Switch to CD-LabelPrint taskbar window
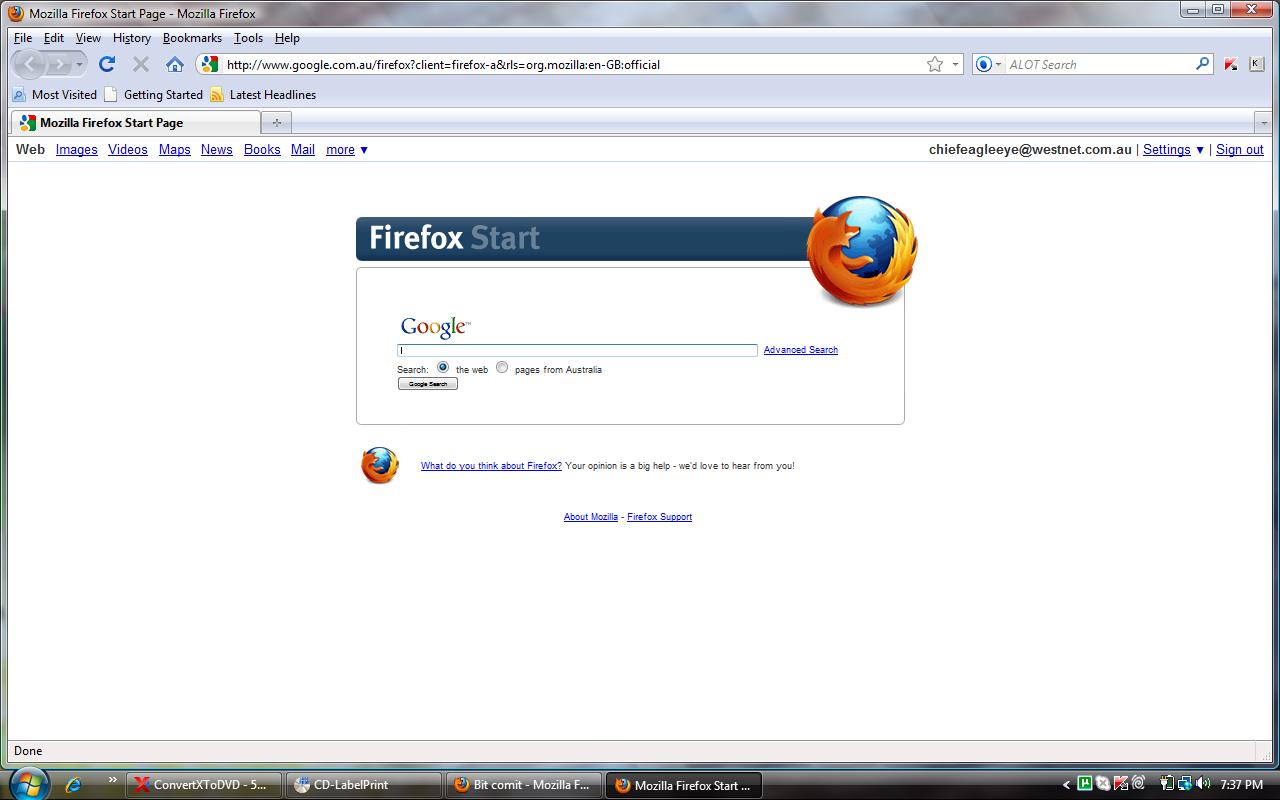Screen dimensions: 1280x800 [x=364, y=785]
